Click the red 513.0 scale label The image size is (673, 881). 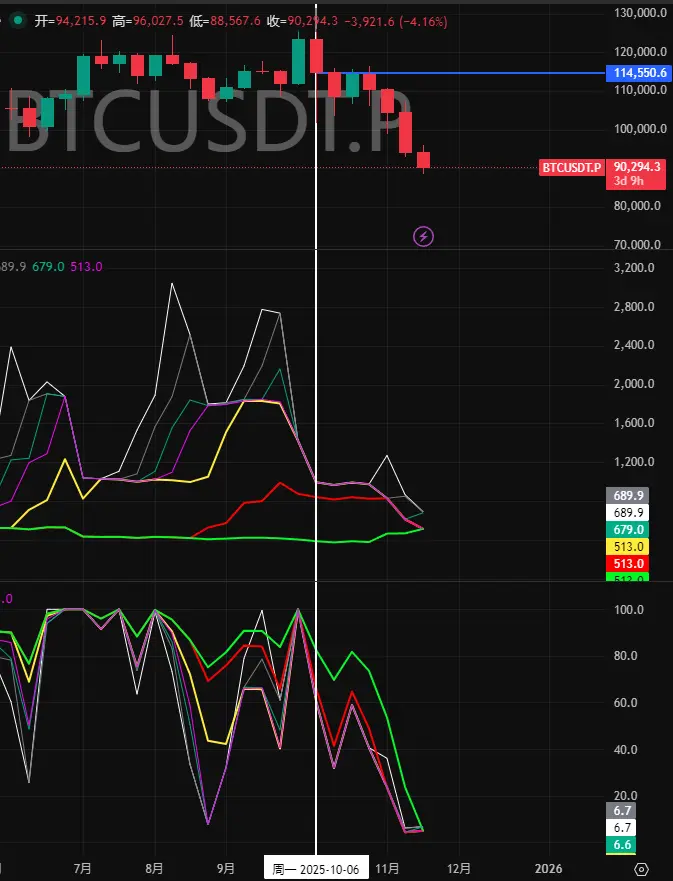628,564
